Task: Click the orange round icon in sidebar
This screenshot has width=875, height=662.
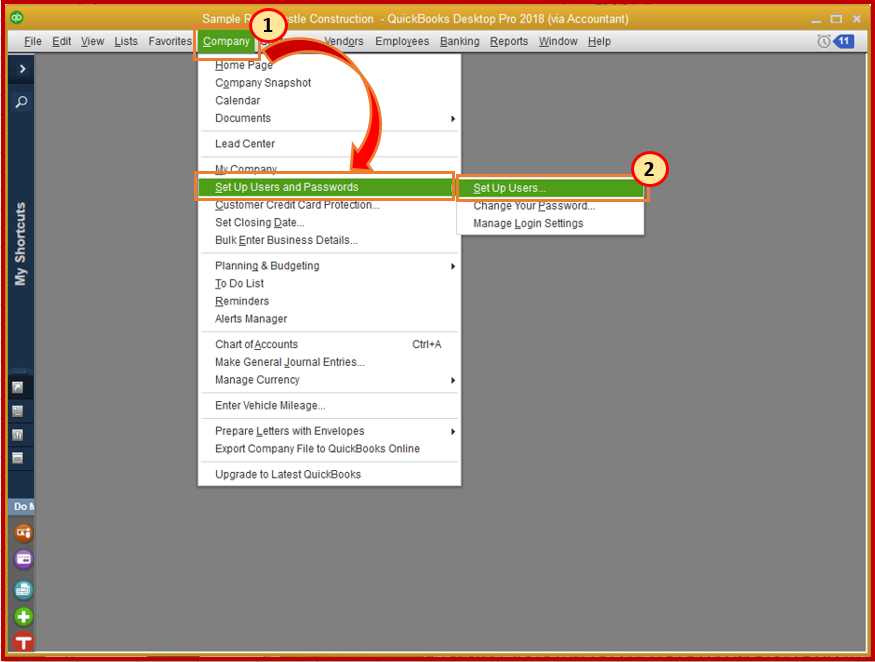Action: click(23, 533)
